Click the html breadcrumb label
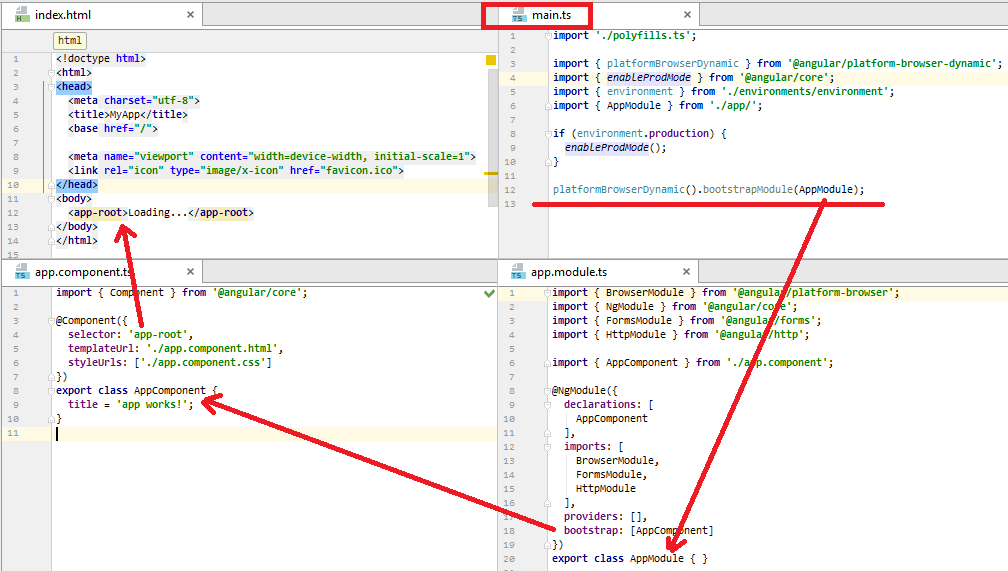The width and height of the screenshot is (1008, 571). 70,40
